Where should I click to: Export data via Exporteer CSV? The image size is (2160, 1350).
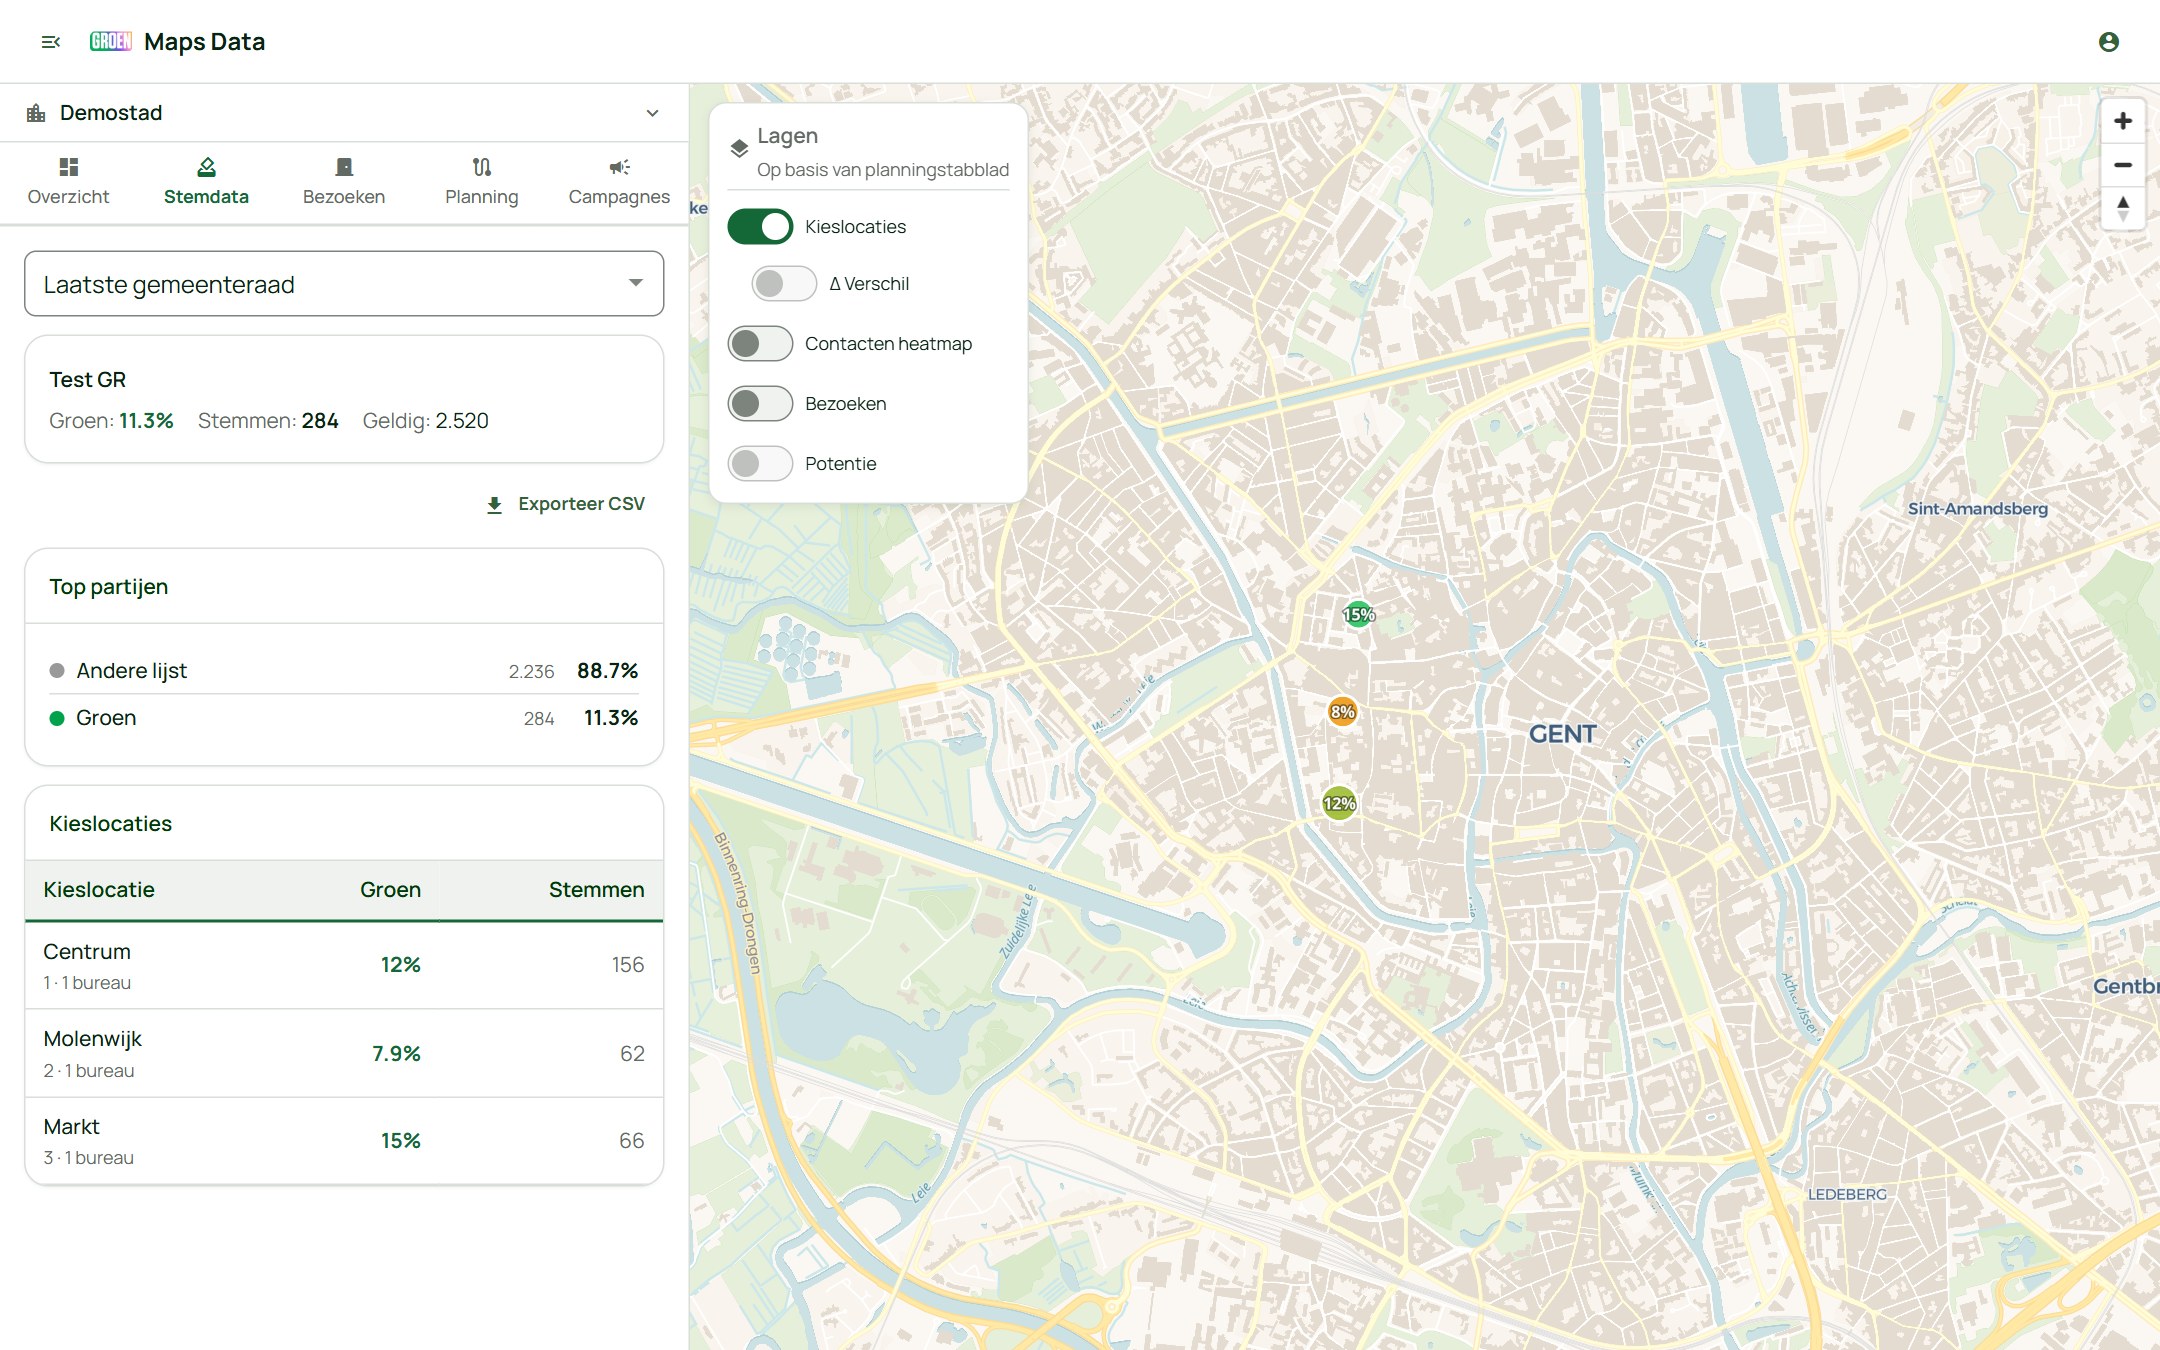[565, 504]
